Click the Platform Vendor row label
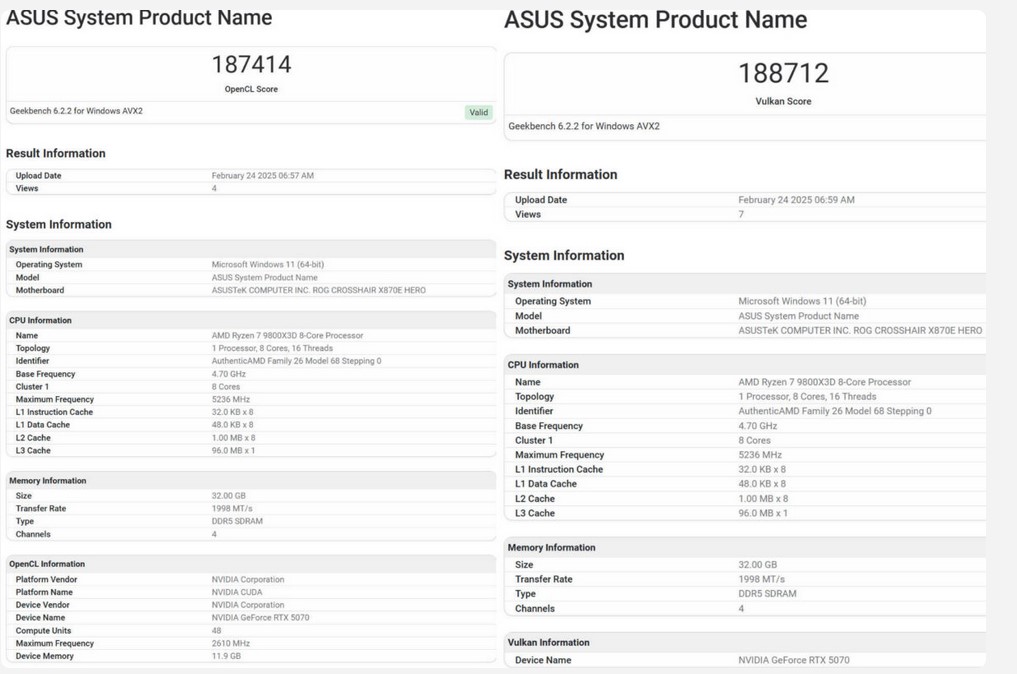 [x=46, y=580]
